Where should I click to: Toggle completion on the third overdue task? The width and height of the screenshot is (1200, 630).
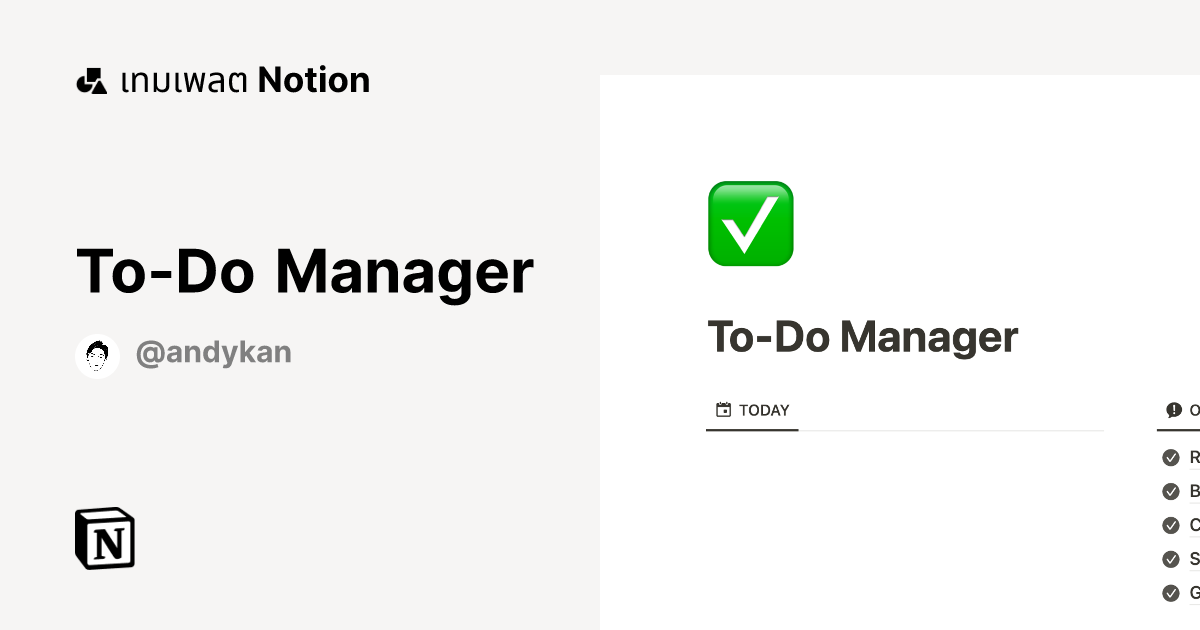tap(1171, 525)
